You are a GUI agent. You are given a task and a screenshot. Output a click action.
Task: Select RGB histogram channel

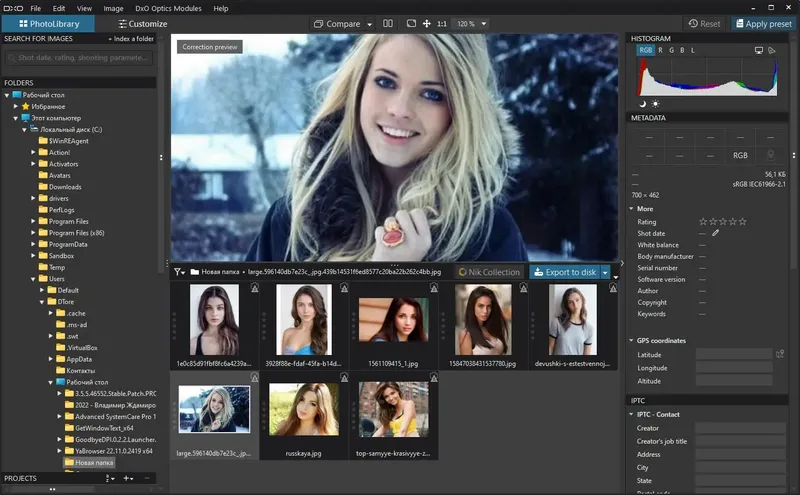[x=645, y=50]
